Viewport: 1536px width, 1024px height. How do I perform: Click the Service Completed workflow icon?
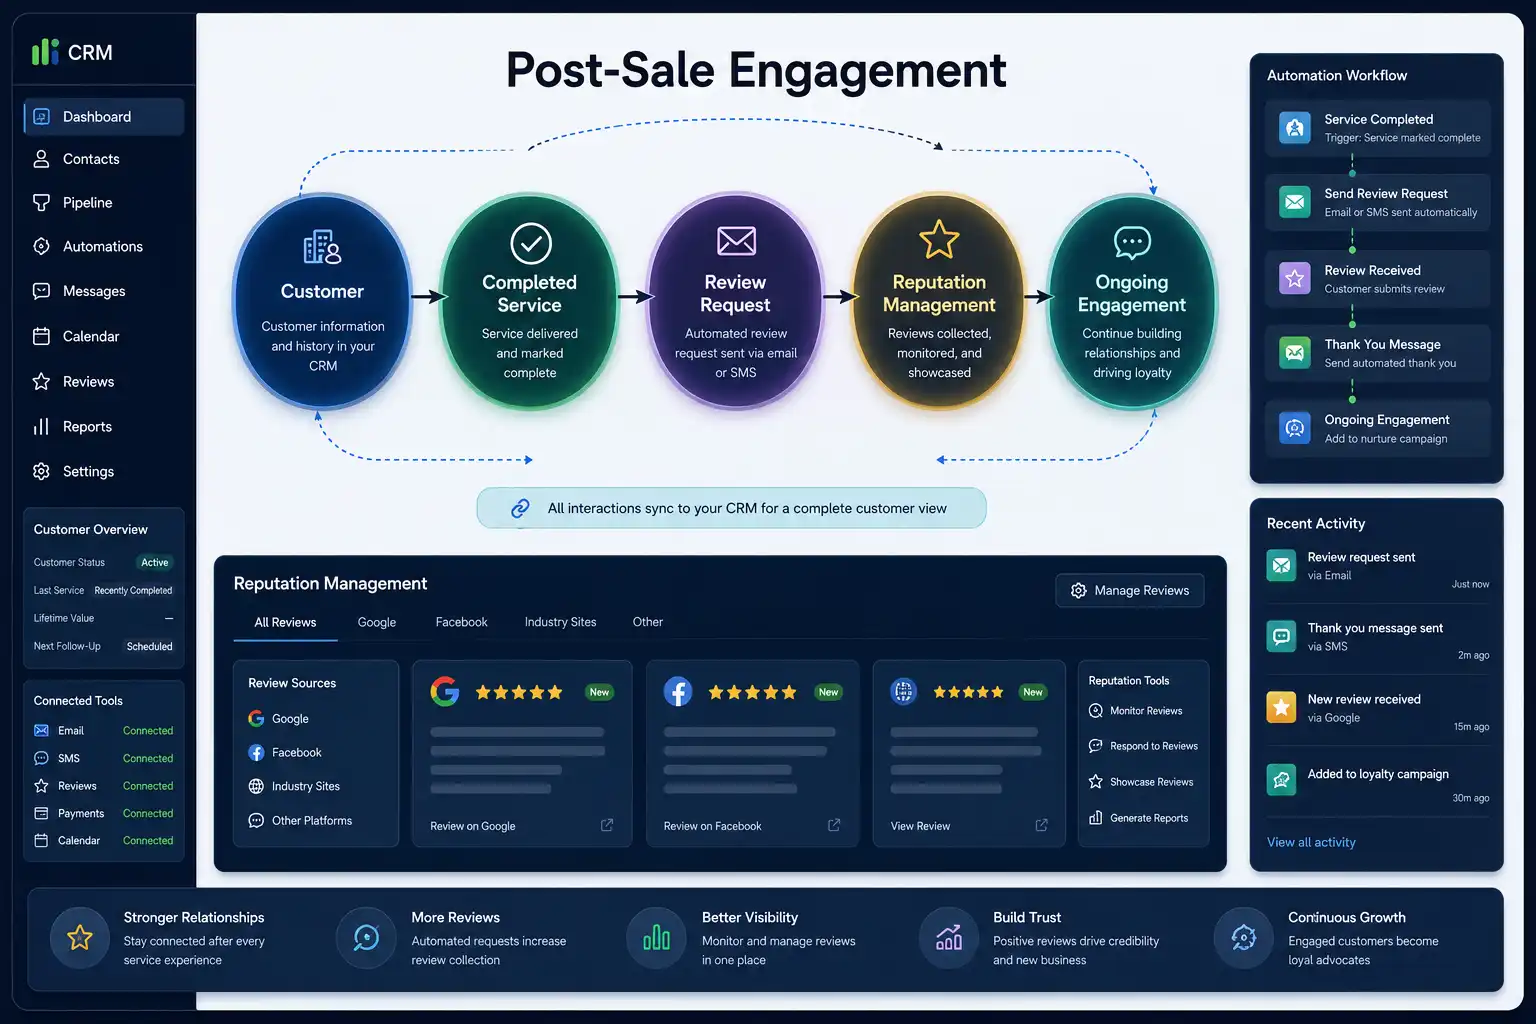pos(1295,128)
